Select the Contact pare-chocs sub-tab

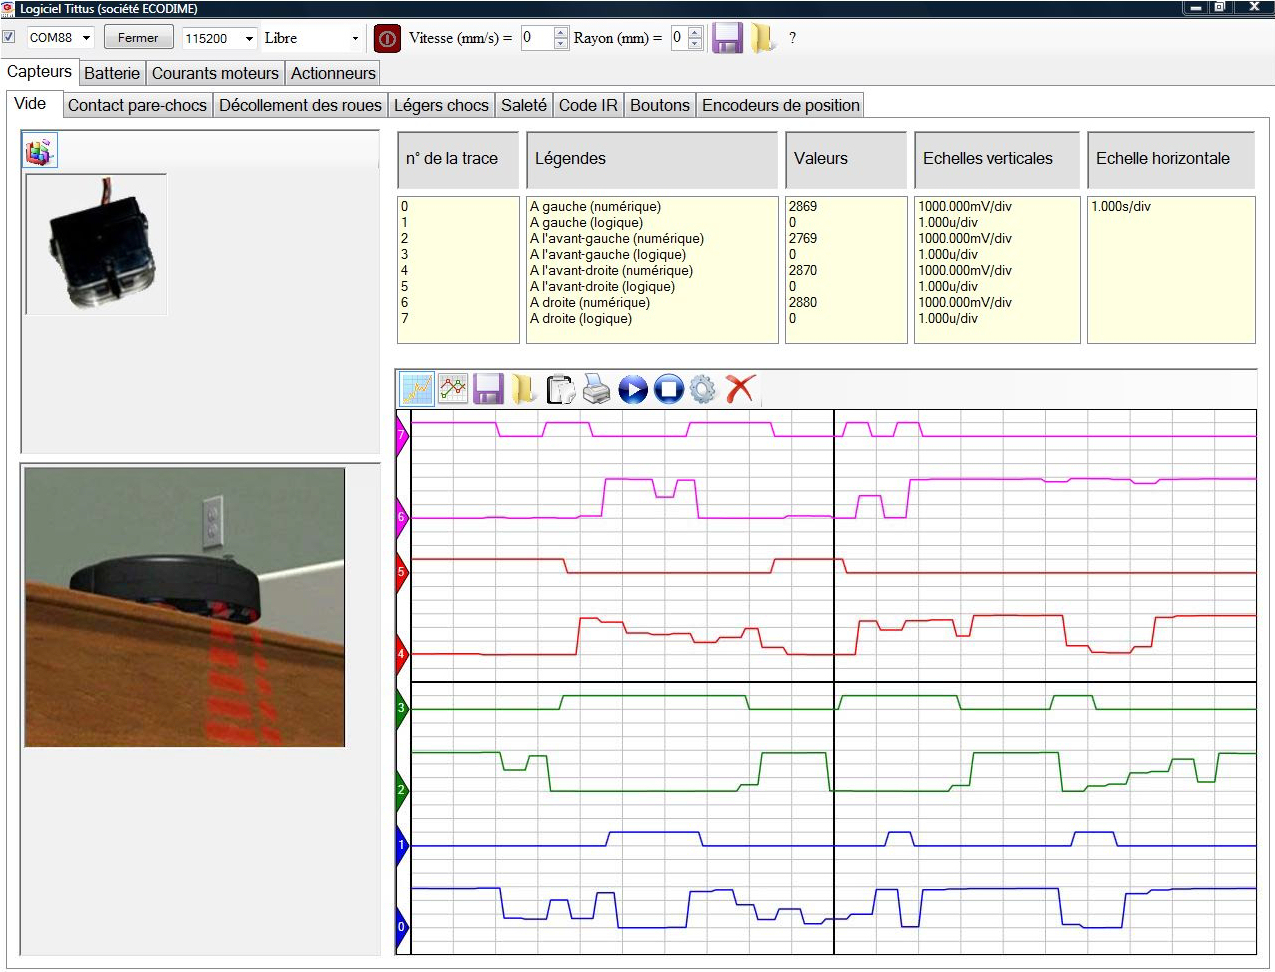point(137,105)
